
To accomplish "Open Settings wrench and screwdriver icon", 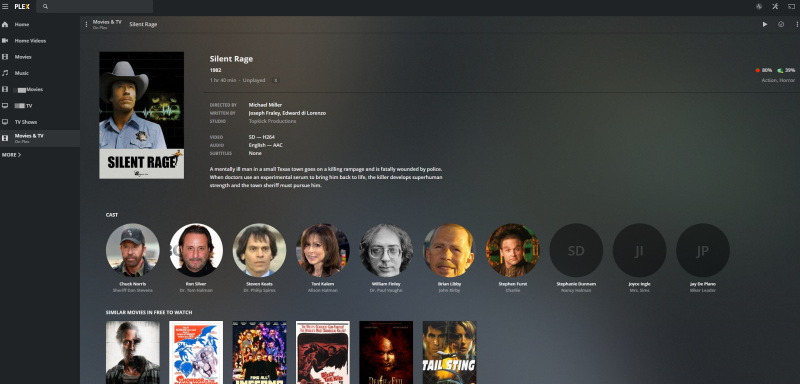I will (x=775, y=7).
